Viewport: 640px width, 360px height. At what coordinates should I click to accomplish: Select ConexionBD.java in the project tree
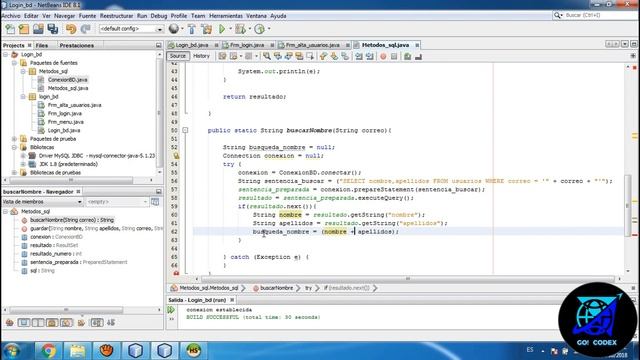67,80
